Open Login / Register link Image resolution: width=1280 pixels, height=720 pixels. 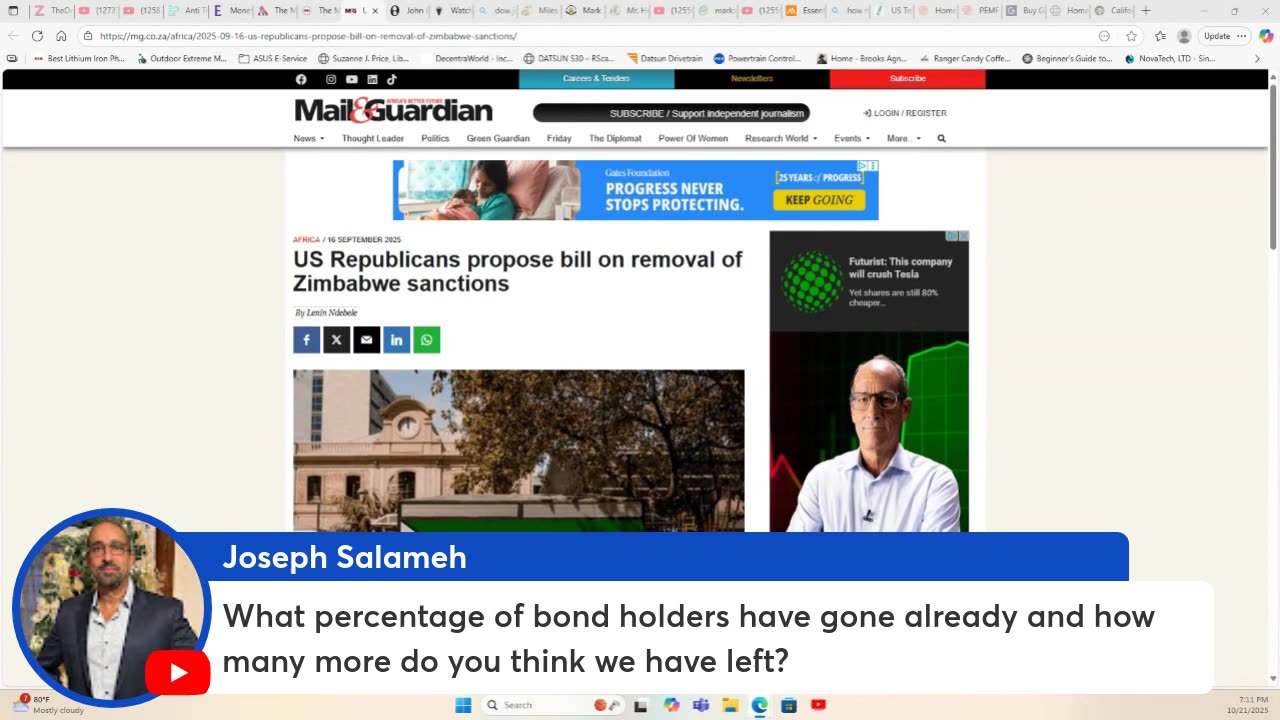[905, 113]
